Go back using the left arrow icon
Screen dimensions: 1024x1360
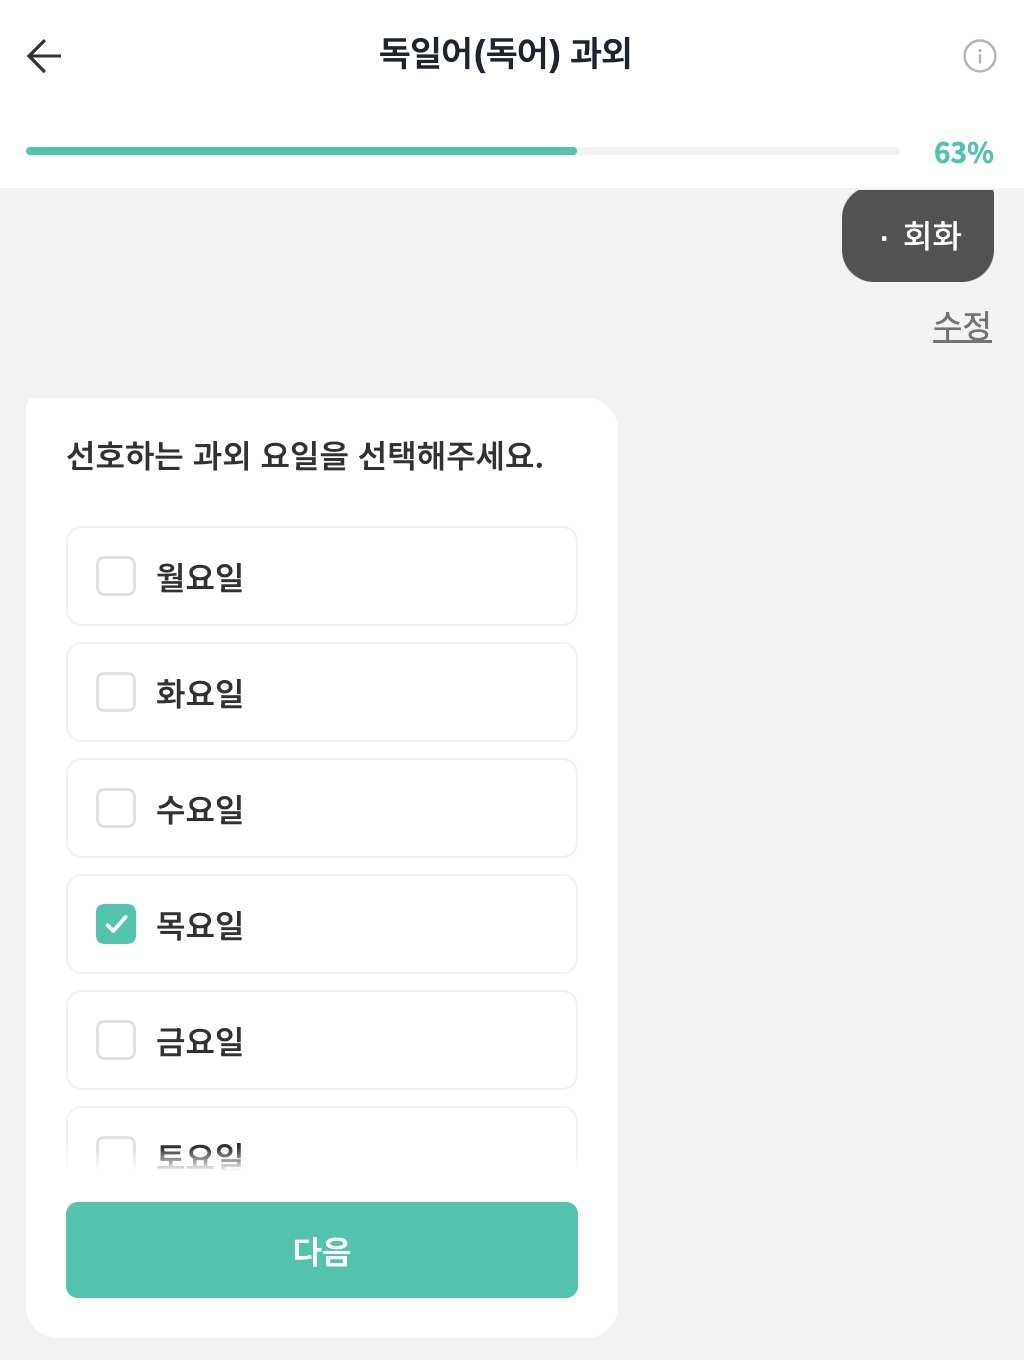click(44, 56)
